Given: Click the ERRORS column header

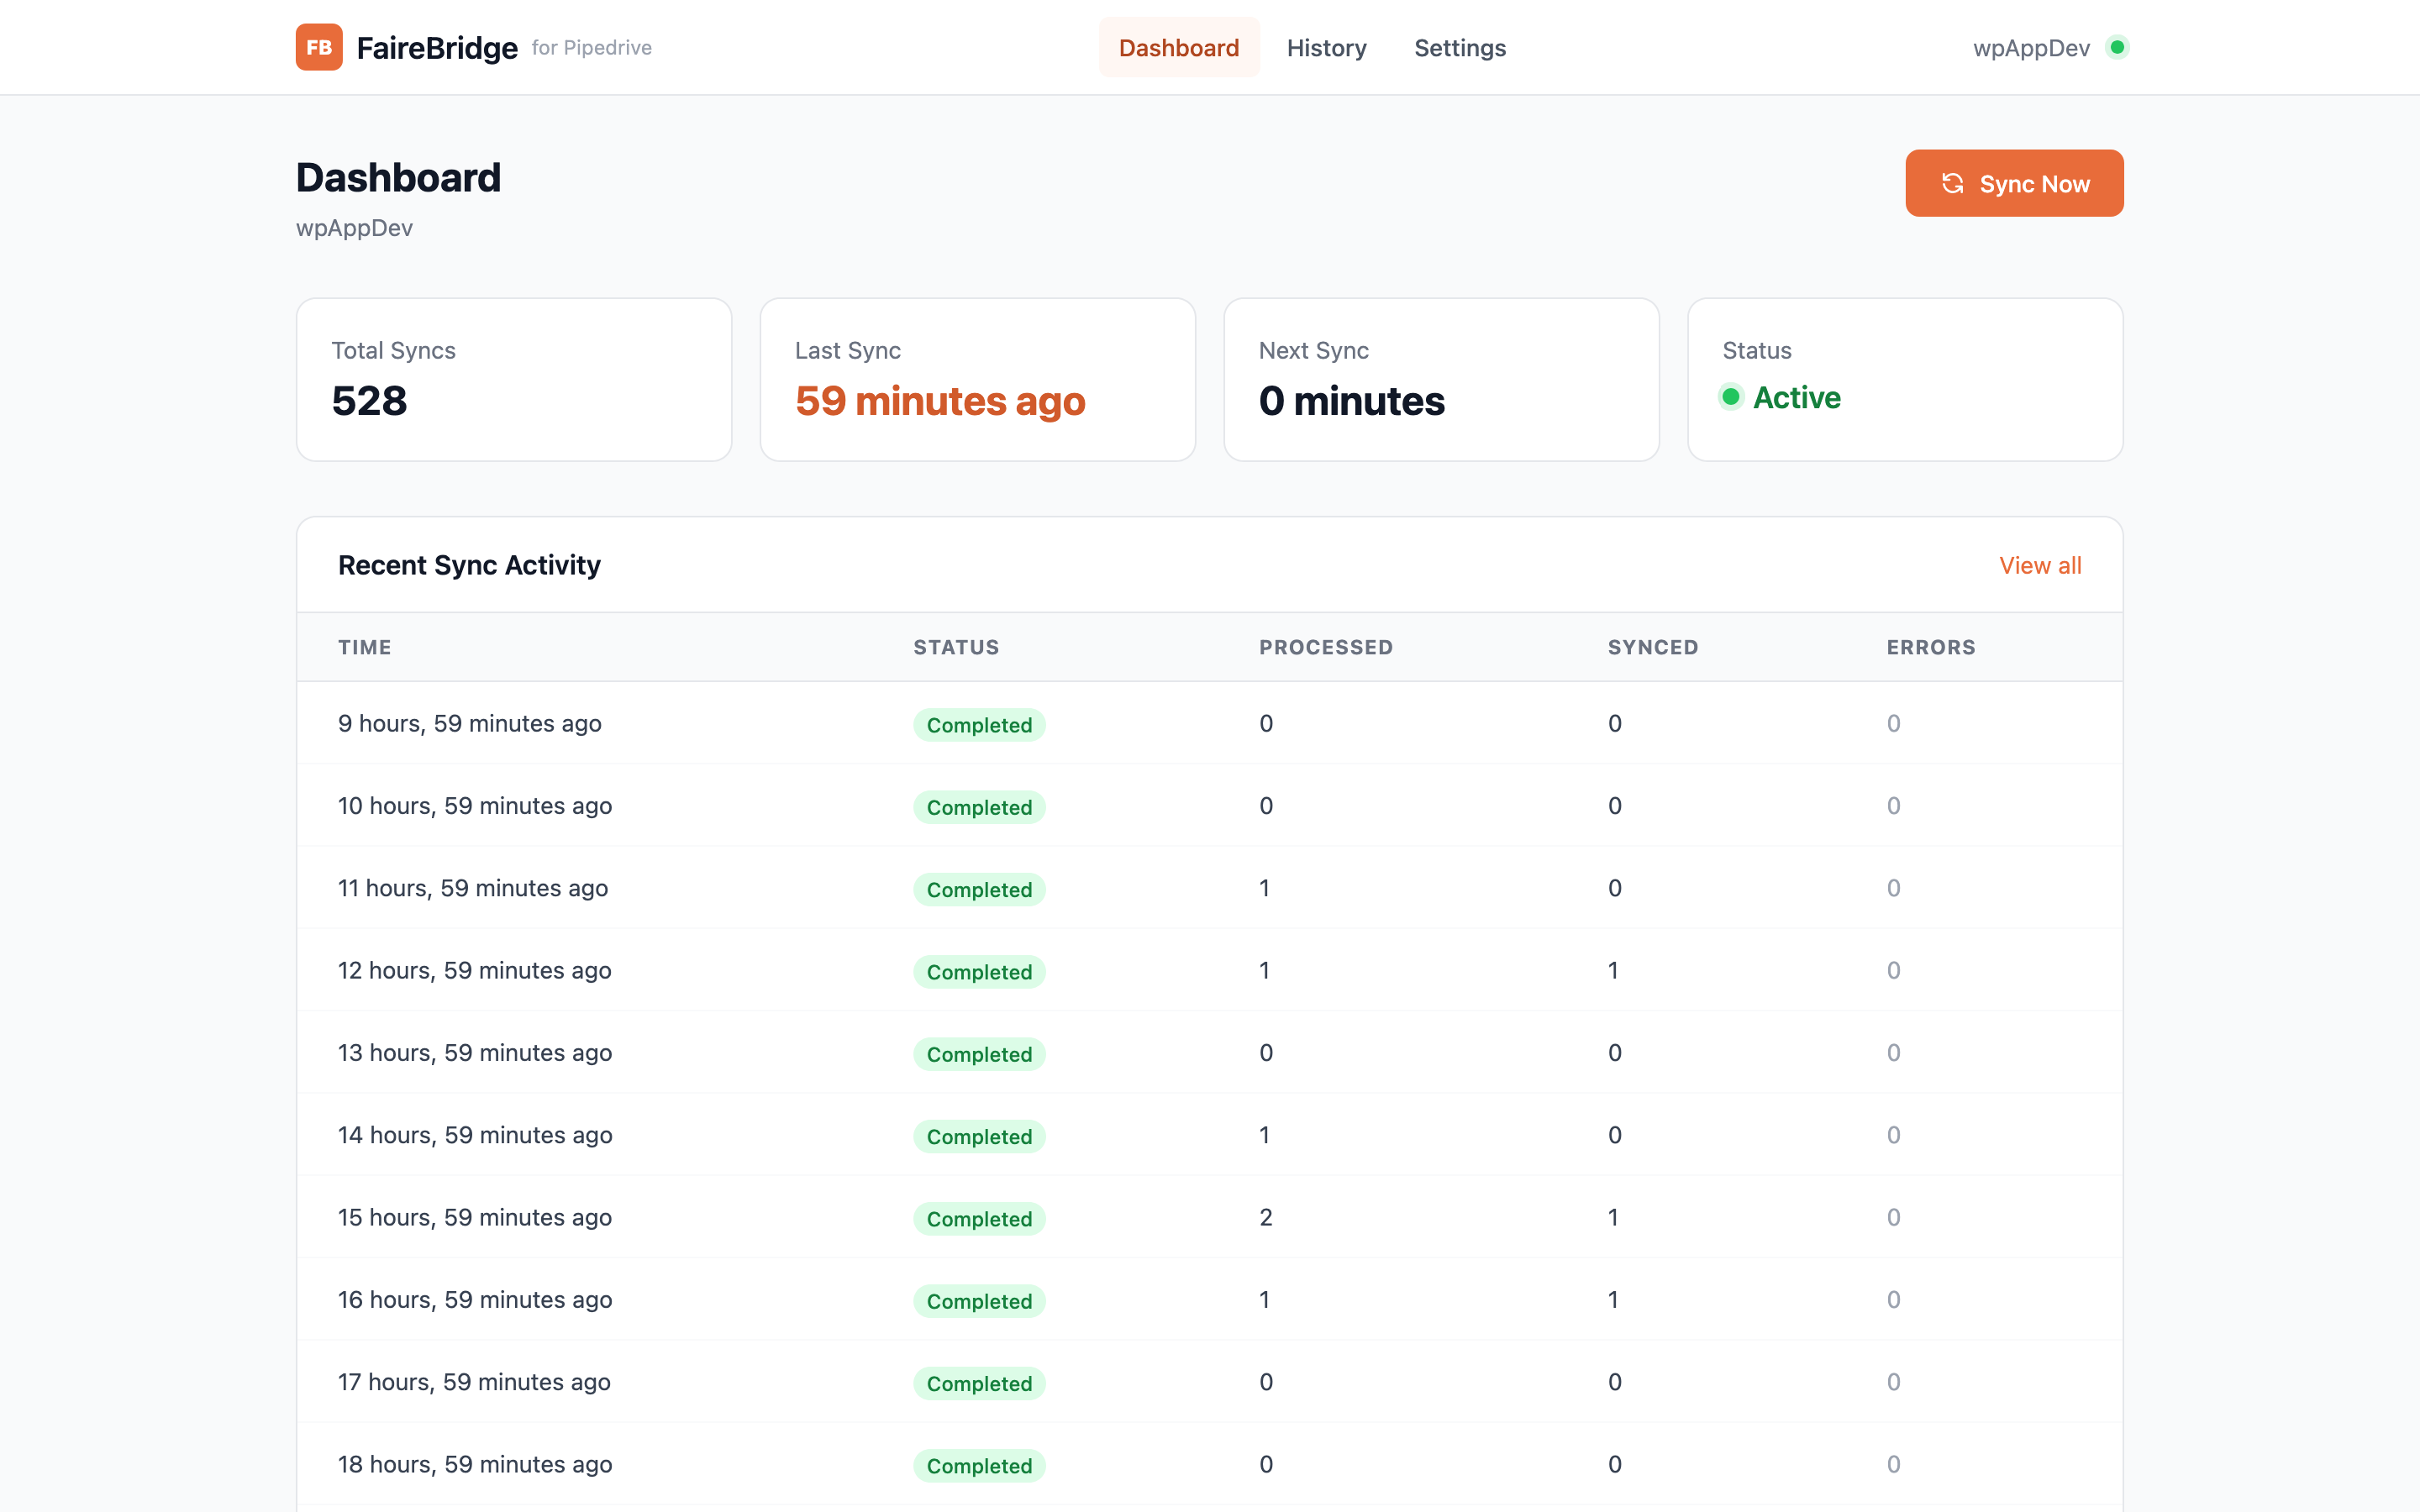Looking at the screenshot, I should click(1931, 647).
